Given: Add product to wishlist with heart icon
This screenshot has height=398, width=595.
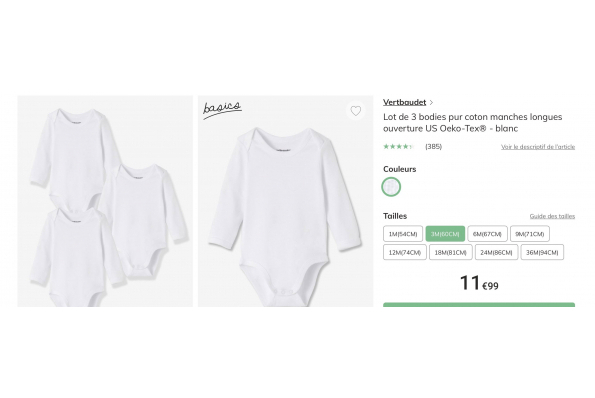Looking at the screenshot, I should (356, 111).
